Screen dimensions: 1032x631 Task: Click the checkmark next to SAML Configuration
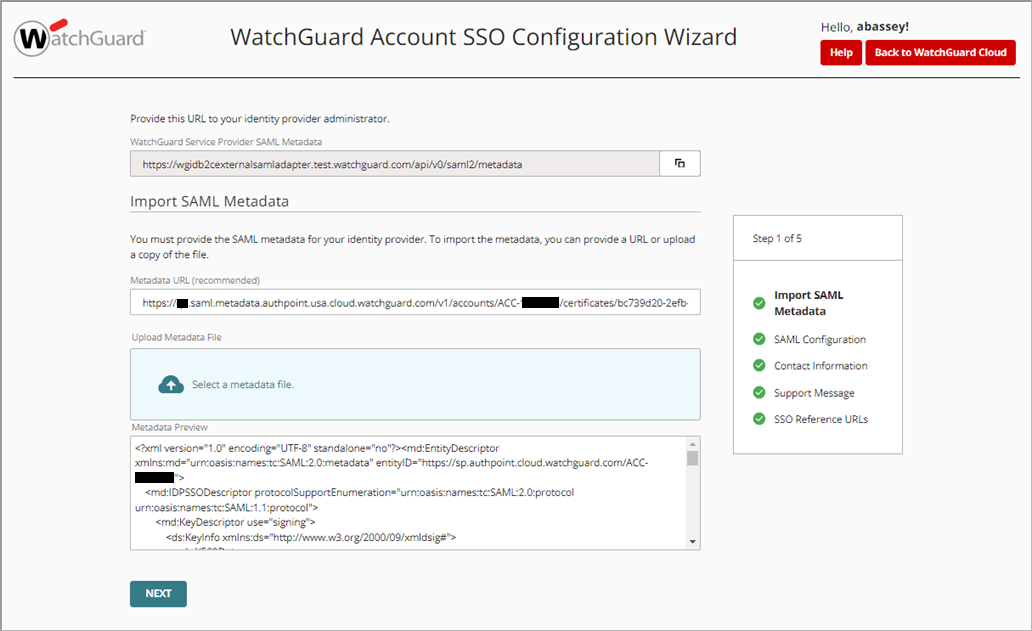(x=759, y=339)
